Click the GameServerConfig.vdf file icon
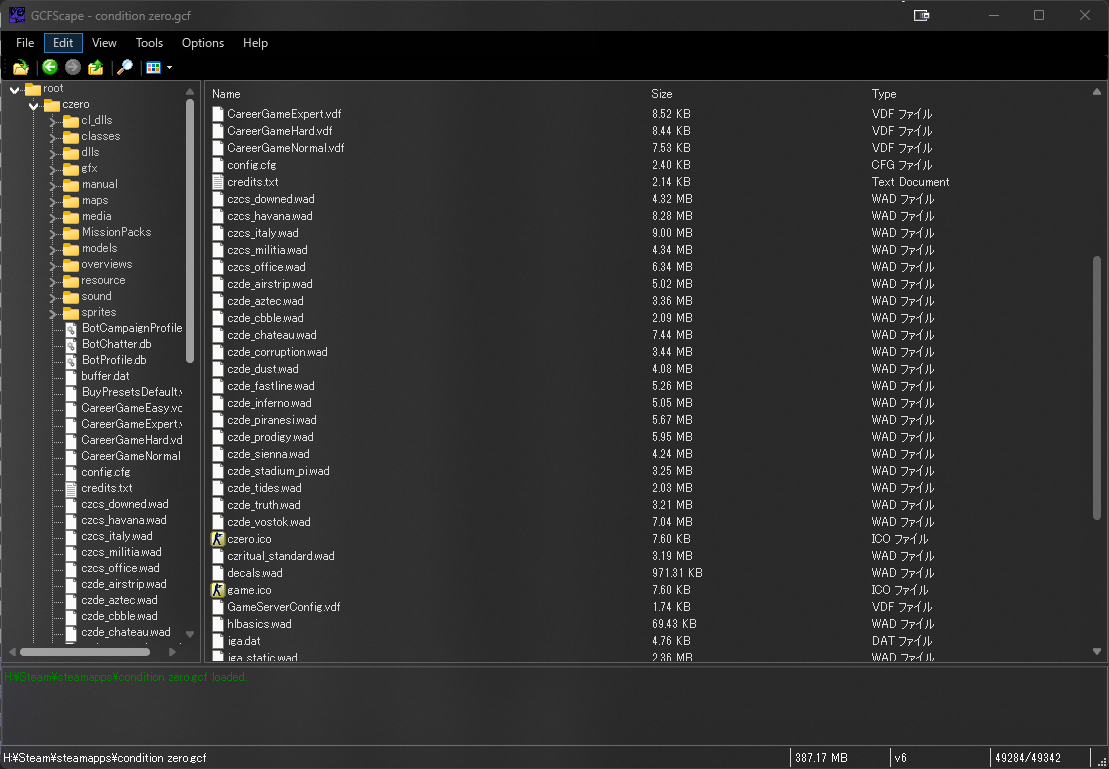The height and width of the screenshot is (769, 1109). click(218, 607)
